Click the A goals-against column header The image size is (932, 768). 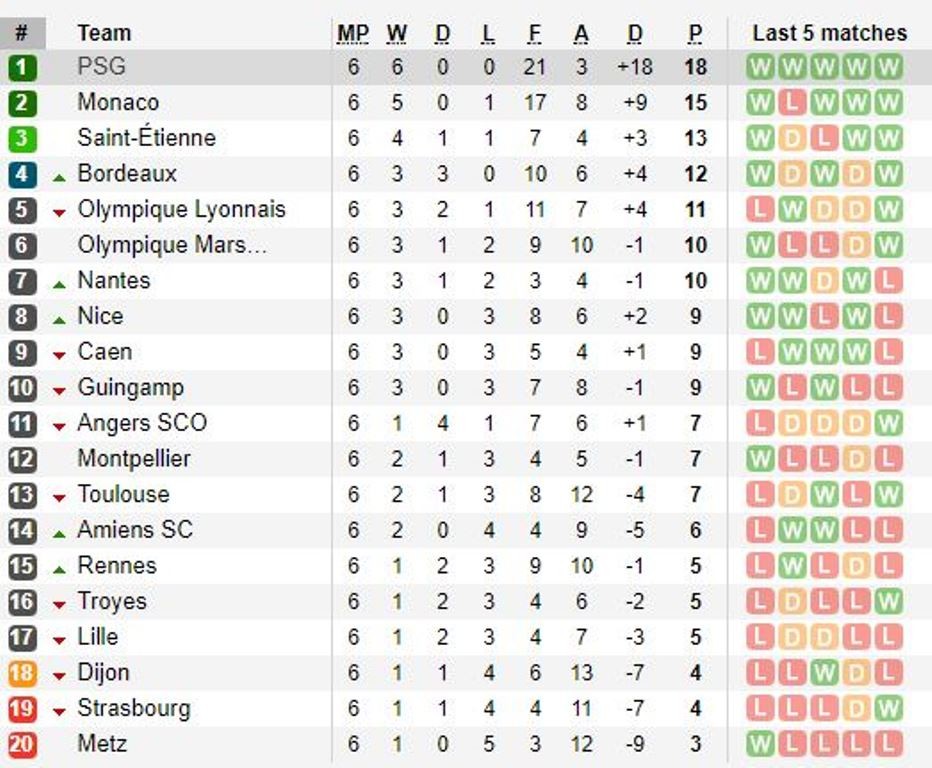pyautogui.click(x=581, y=33)
